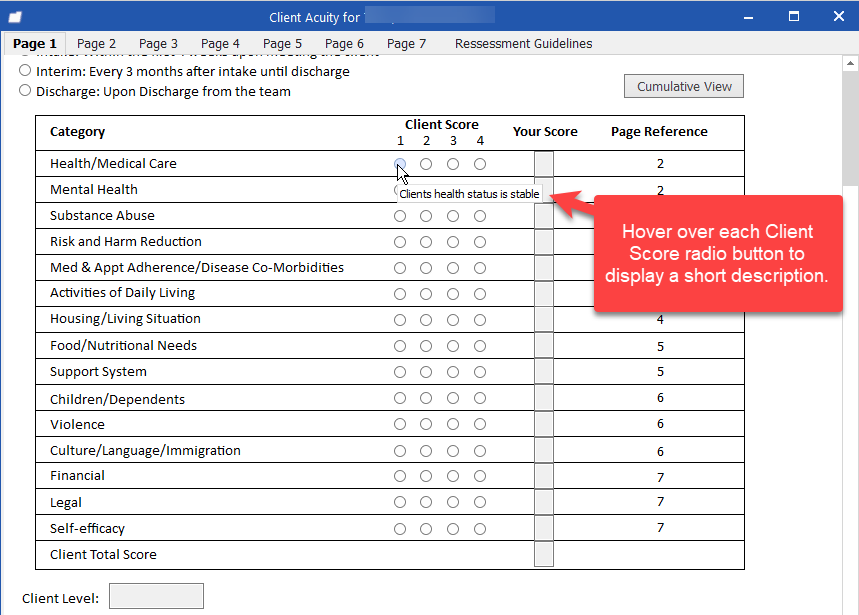Select score 4 for Violence
This screenshot has height=615, width=859.
coord(479,424)
